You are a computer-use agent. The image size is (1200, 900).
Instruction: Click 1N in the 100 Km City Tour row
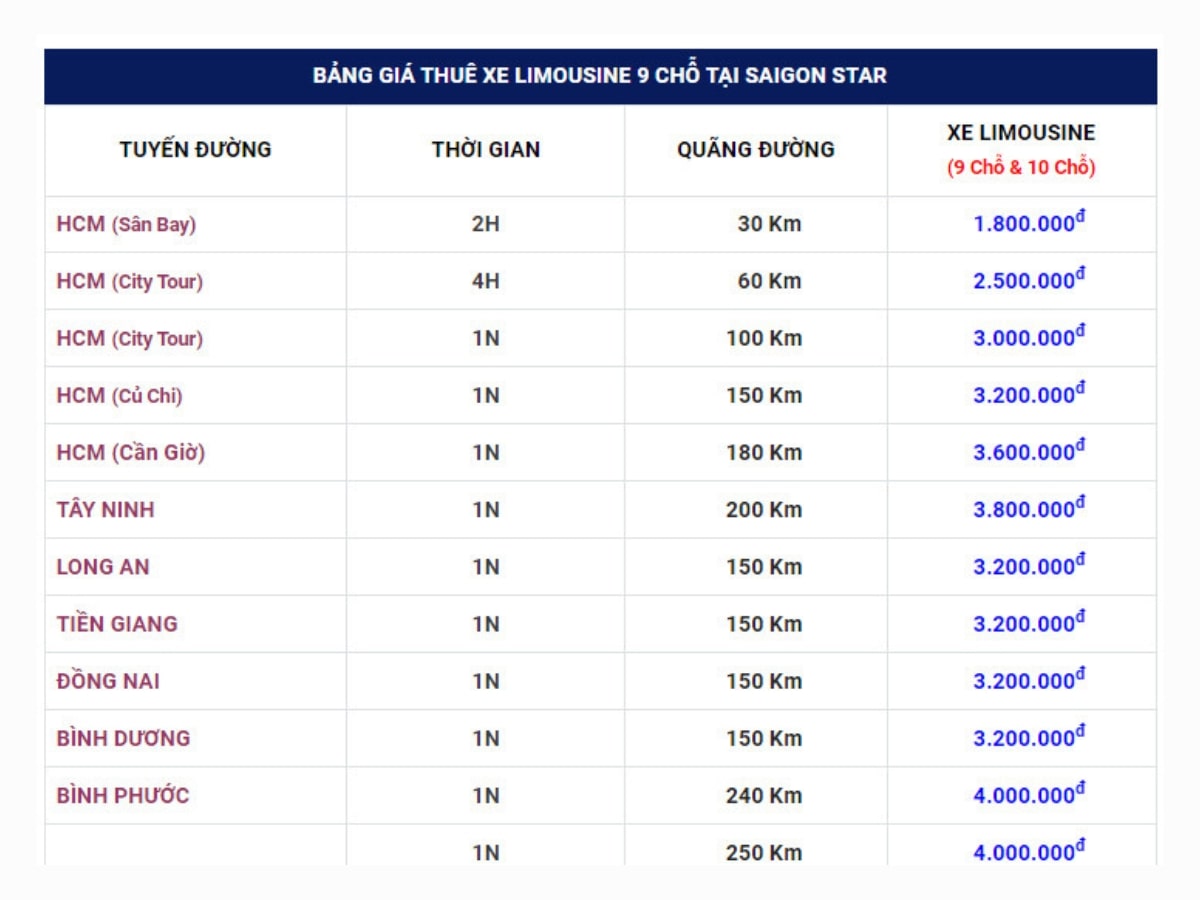[x=486, y=339]
